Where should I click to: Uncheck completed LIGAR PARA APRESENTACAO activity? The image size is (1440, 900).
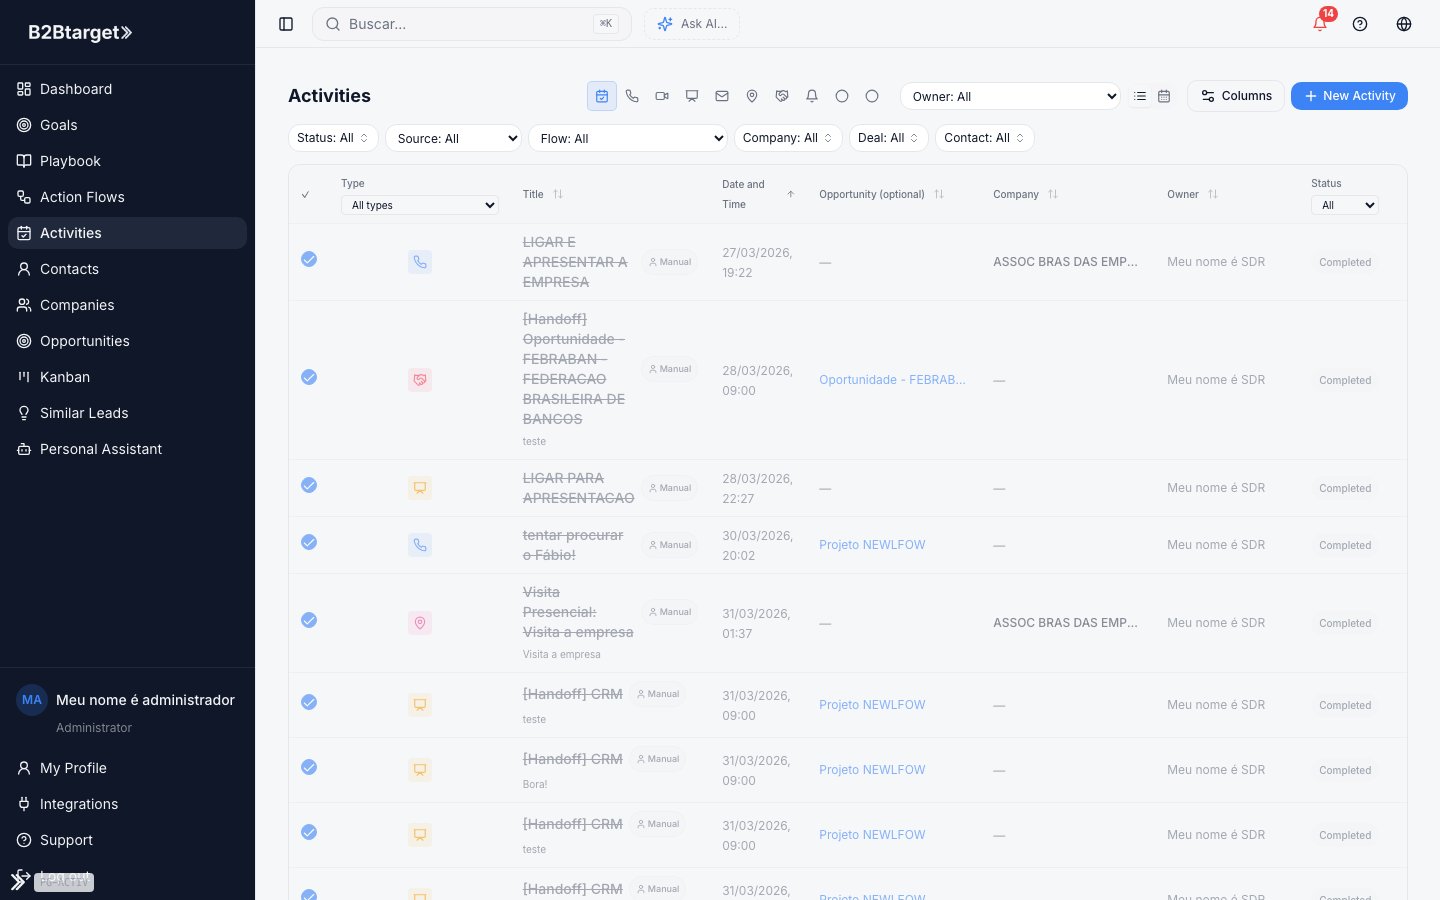pos(309,485)
